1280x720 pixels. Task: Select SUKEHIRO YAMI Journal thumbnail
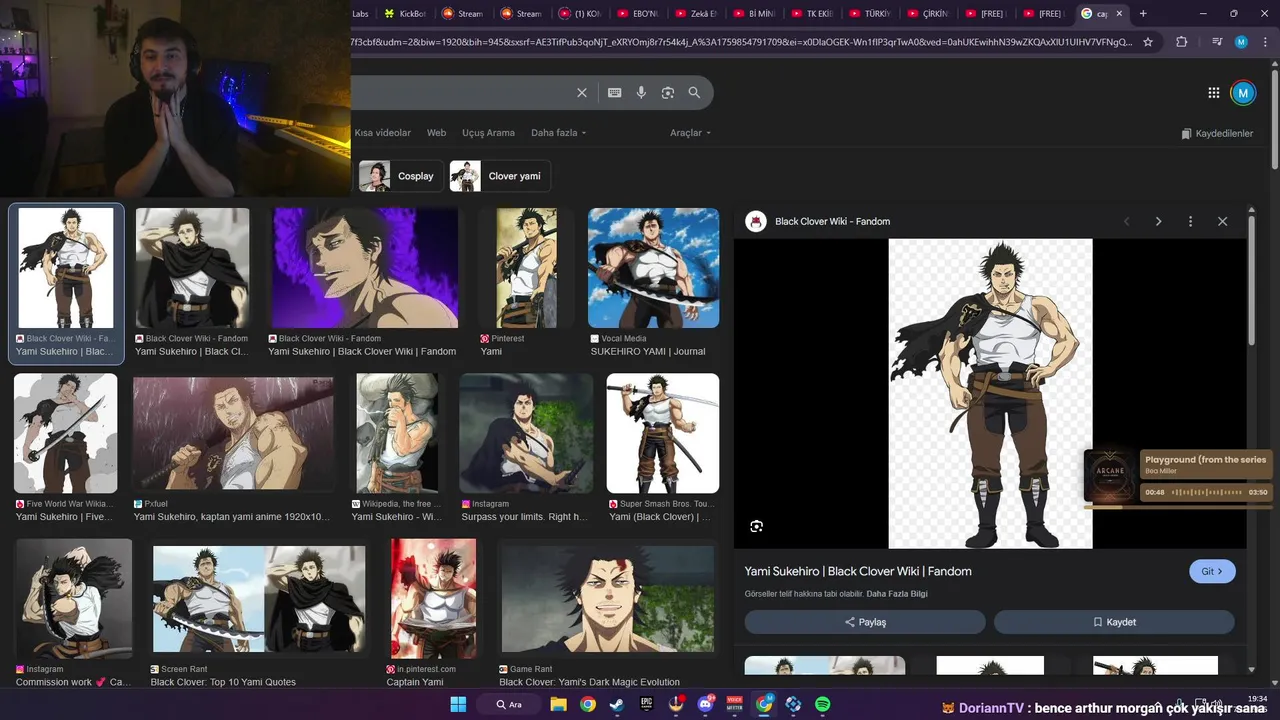point(653,268)
